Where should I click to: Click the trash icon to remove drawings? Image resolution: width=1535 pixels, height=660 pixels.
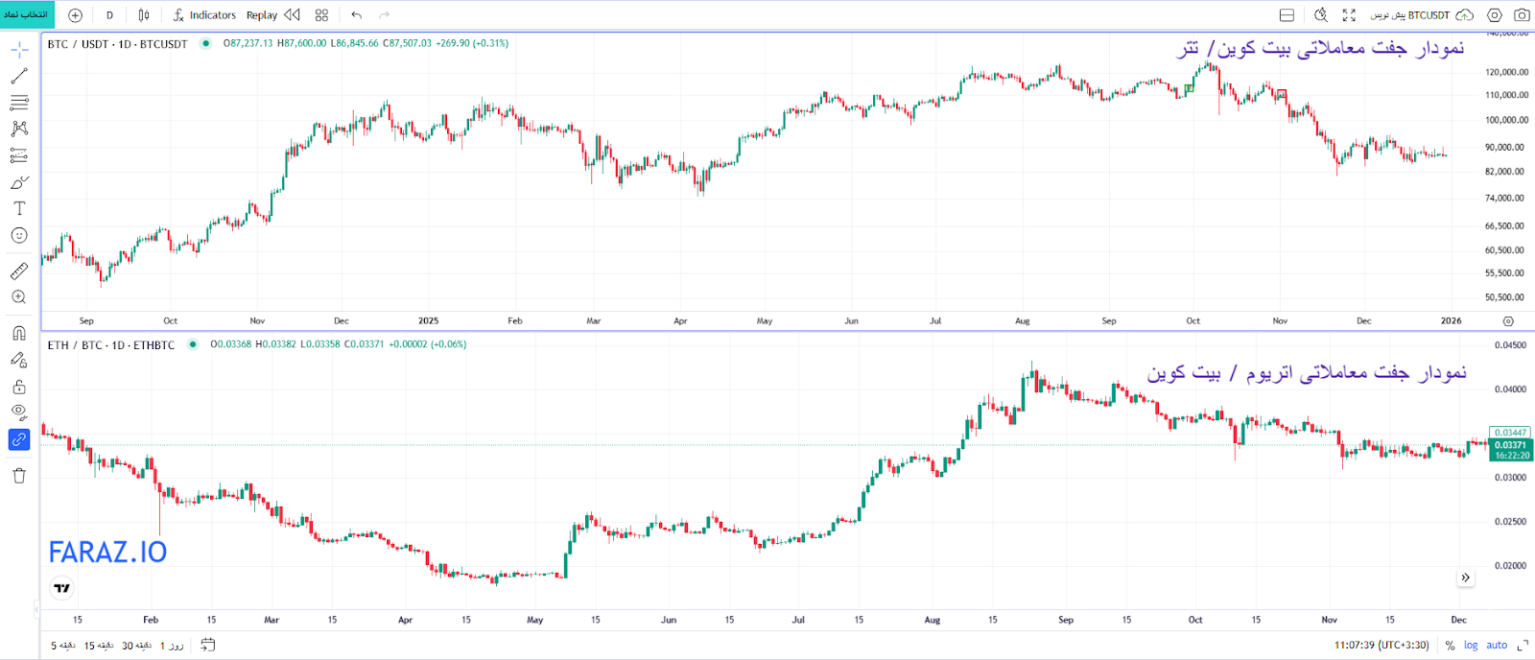pos(19,476)
